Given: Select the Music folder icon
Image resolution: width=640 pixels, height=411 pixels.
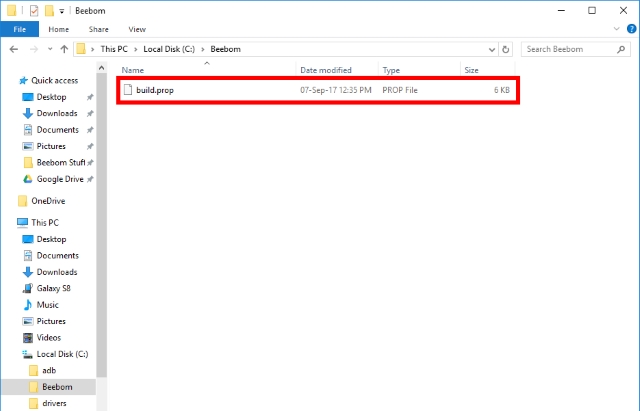Looking at the screenshot, I should pos(27,304).
